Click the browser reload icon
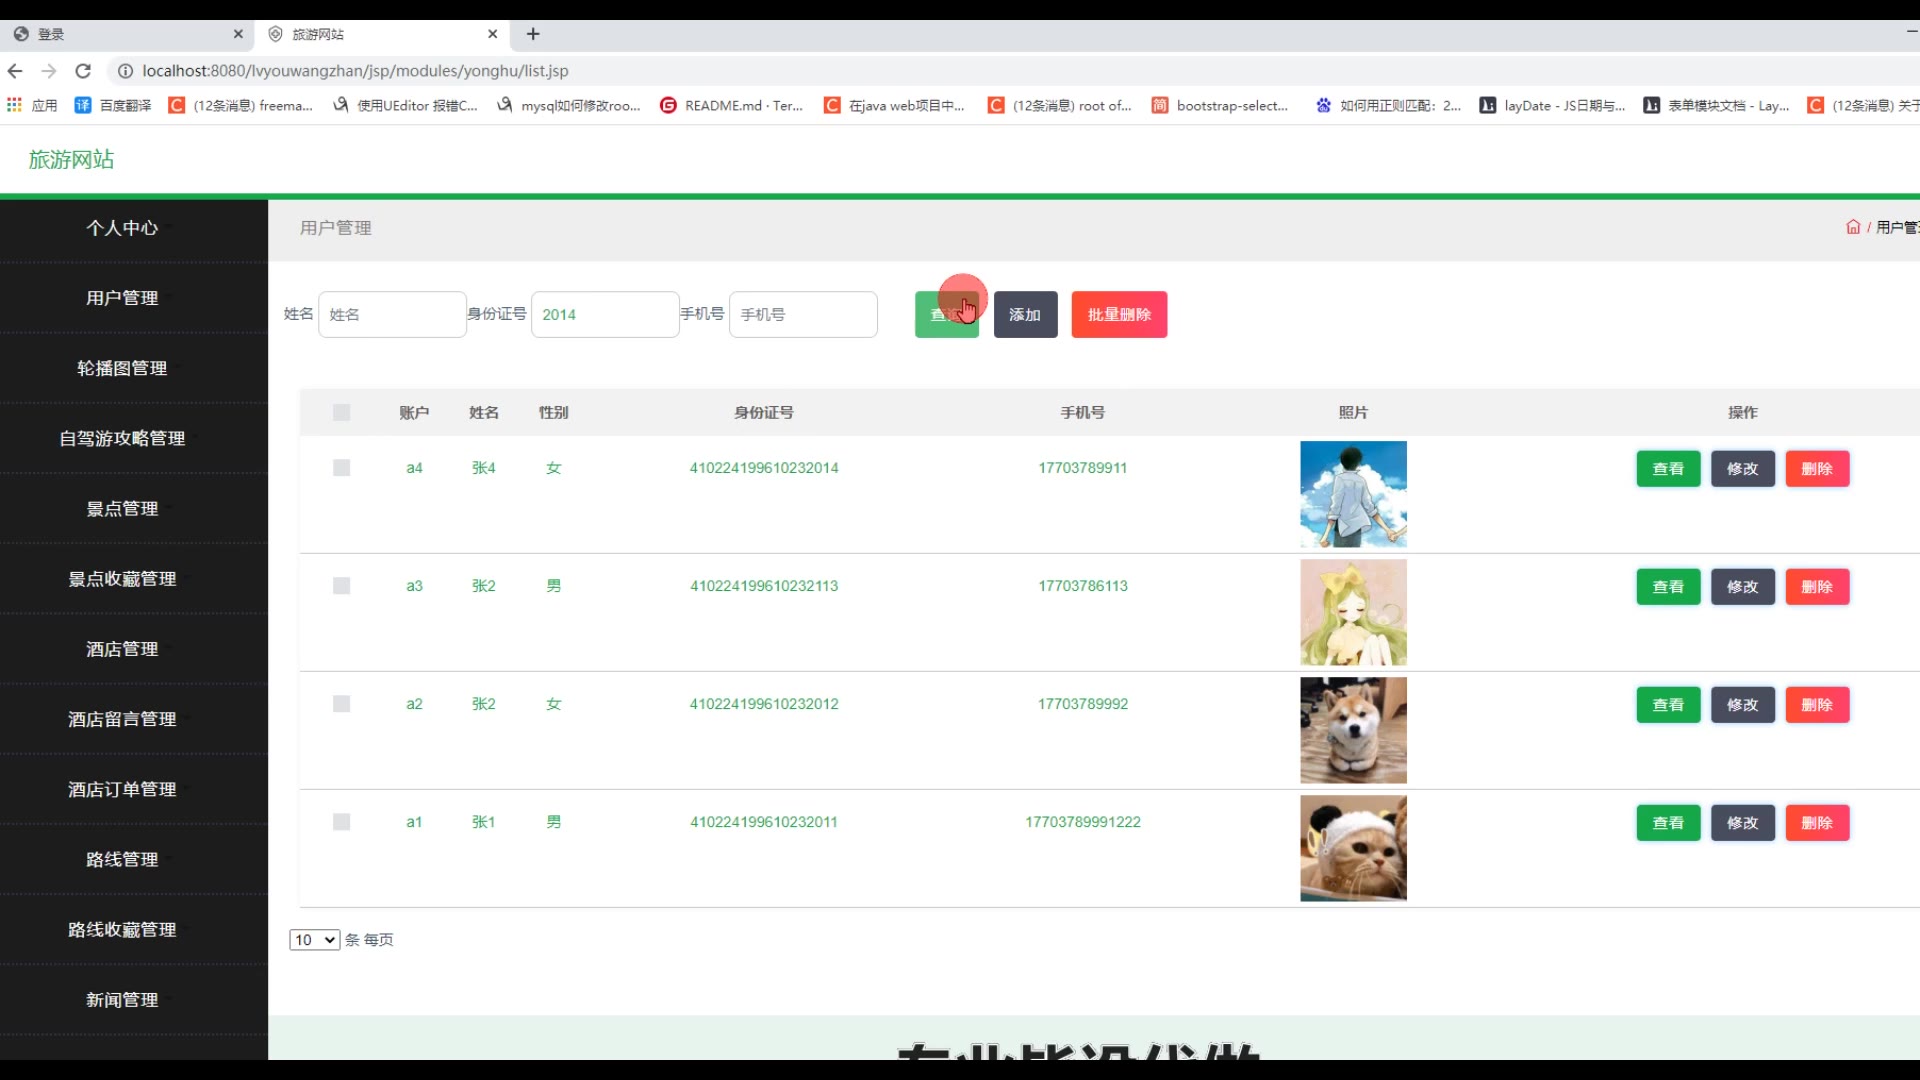The image size is (1920, 1080). point(83,71)
